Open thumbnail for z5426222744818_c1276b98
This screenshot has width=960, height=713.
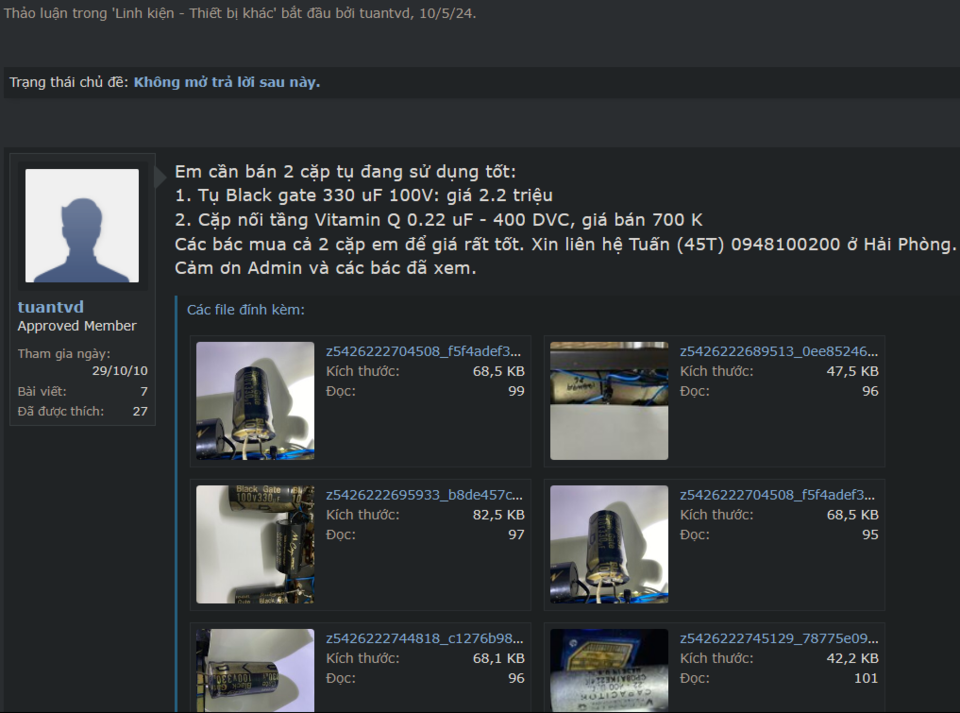(x=255, y=670)
